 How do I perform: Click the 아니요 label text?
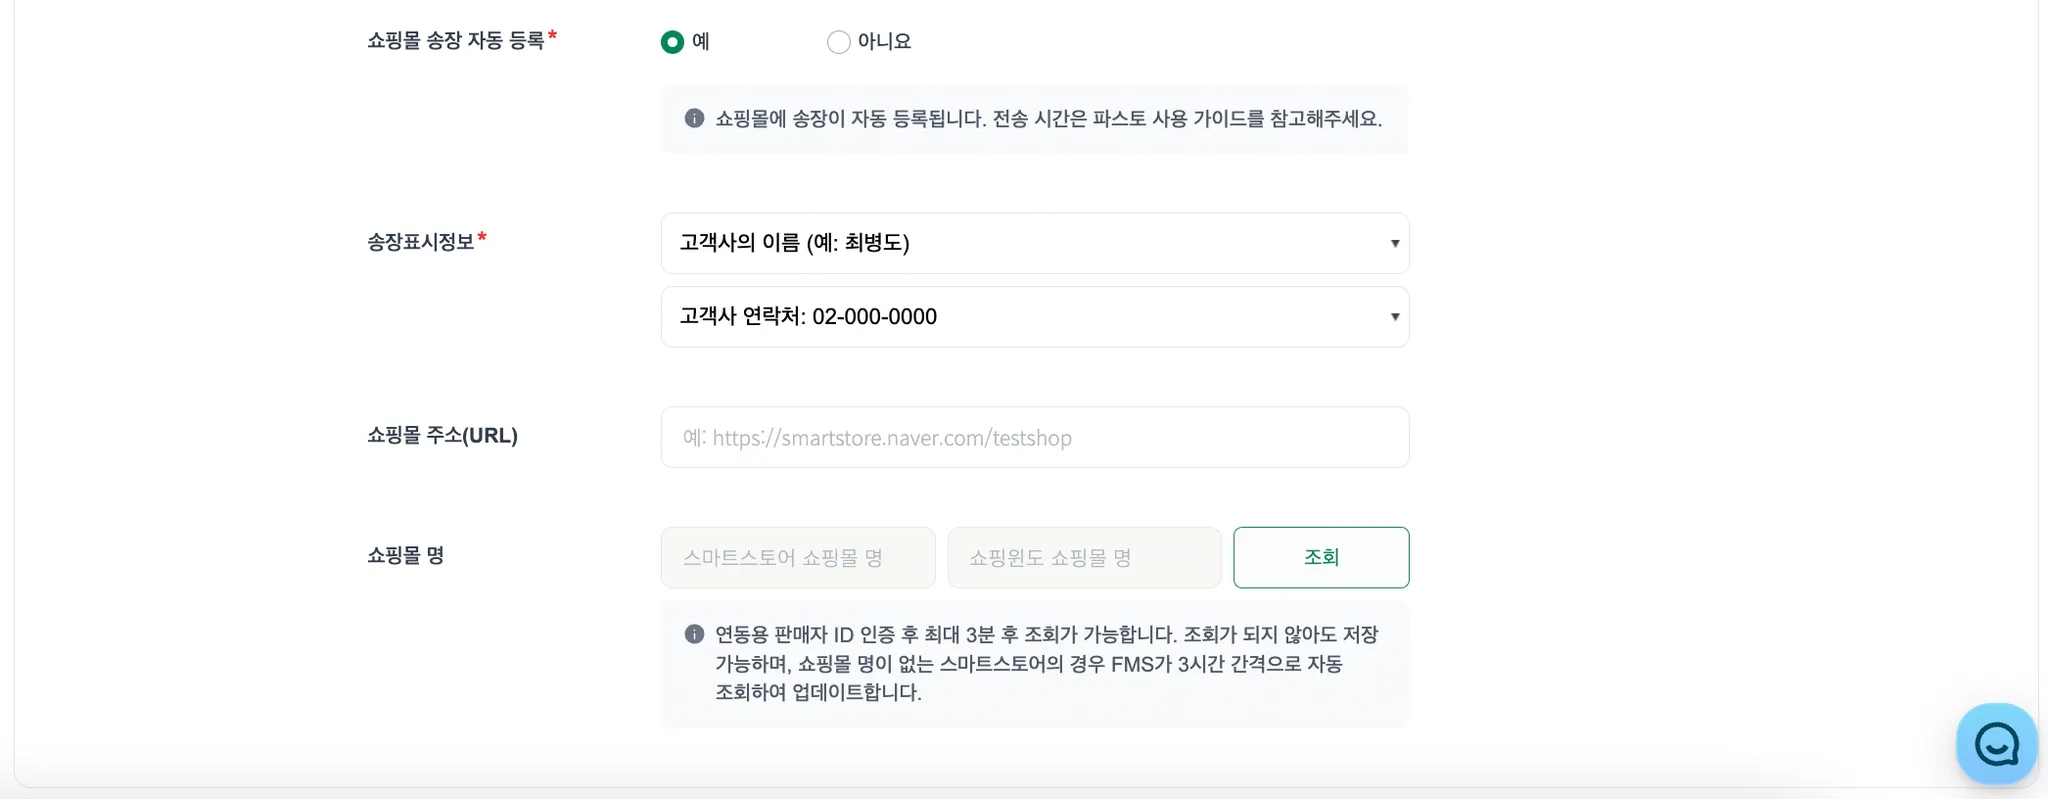pos(884,42)
